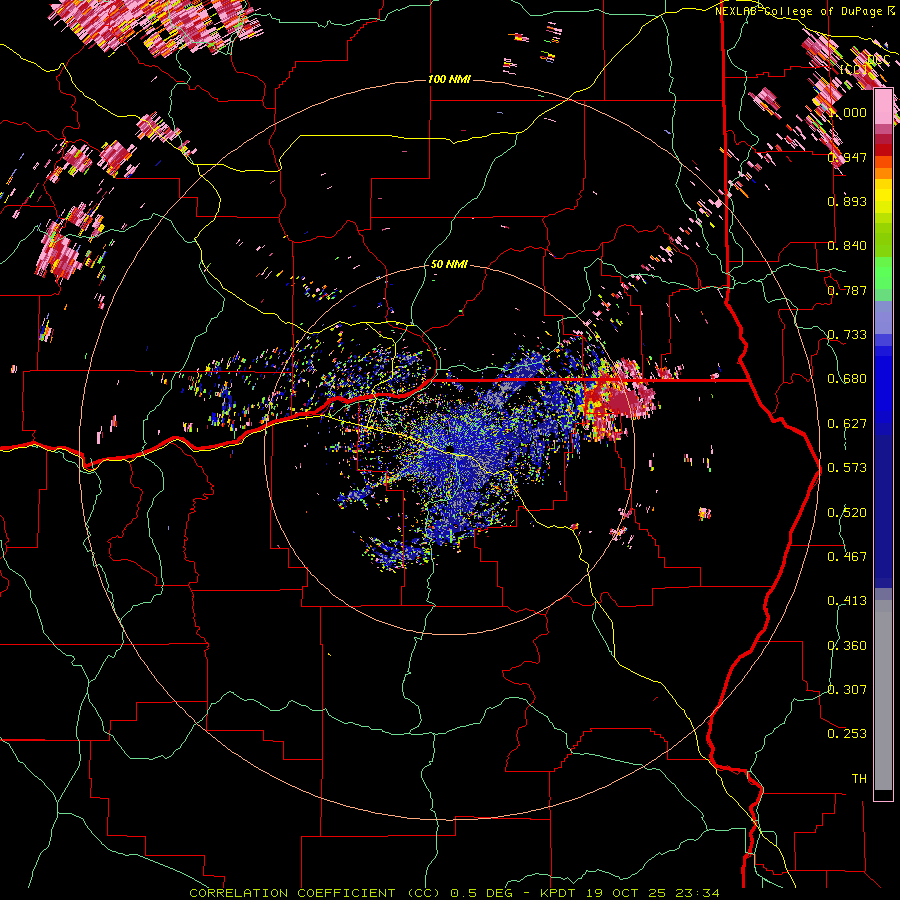Viewport: 900px width, 900px height.
Task: Click the 0.893 legend value
Action: [x=847, y=201]
